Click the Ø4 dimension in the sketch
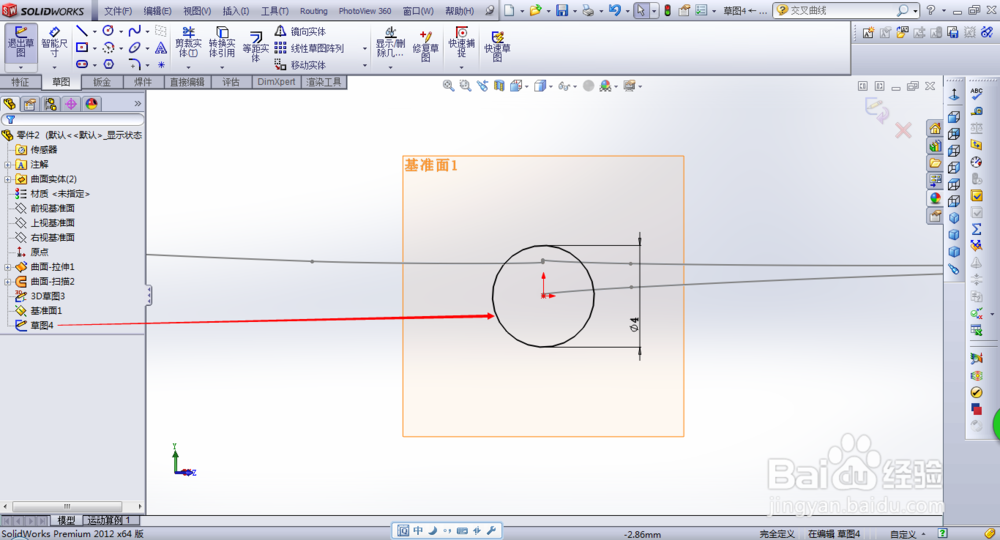 click(x=634, y=325)
